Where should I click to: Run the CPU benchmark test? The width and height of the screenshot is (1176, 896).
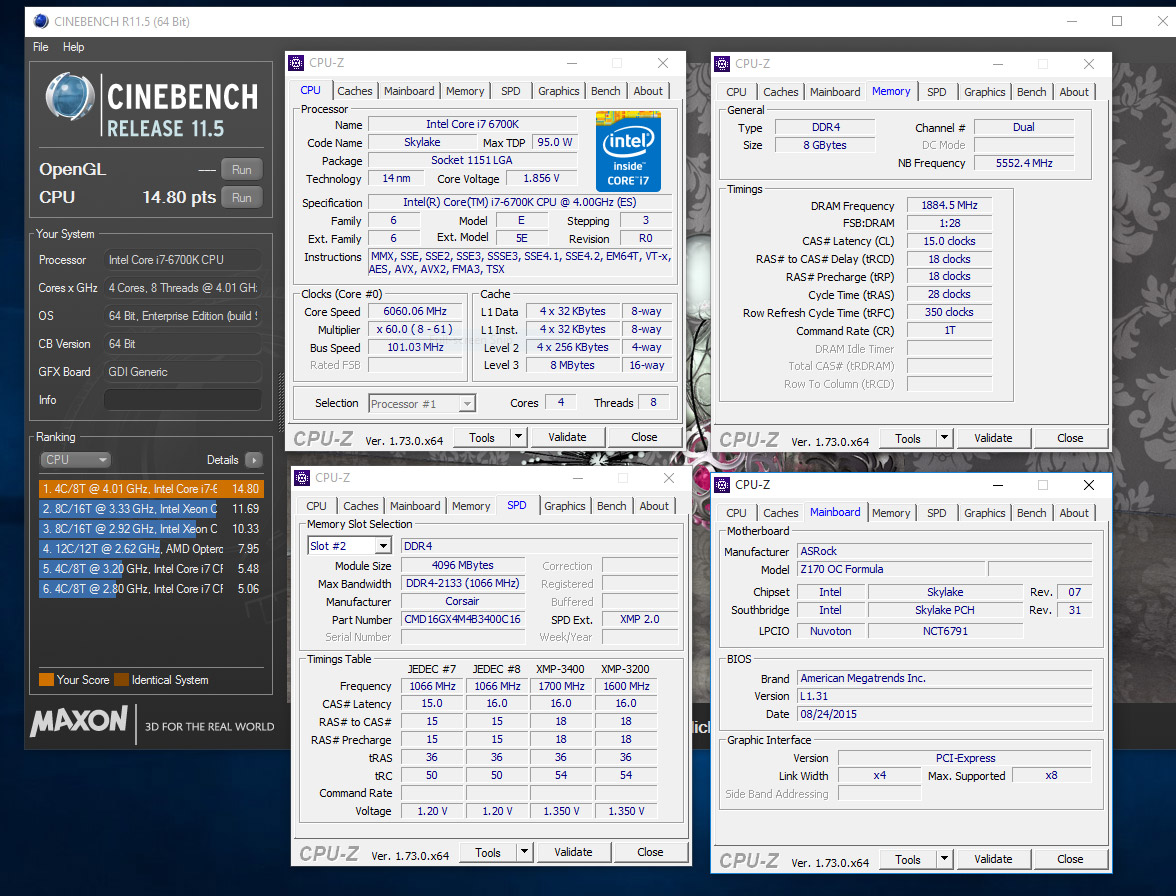tap(242, 198)
